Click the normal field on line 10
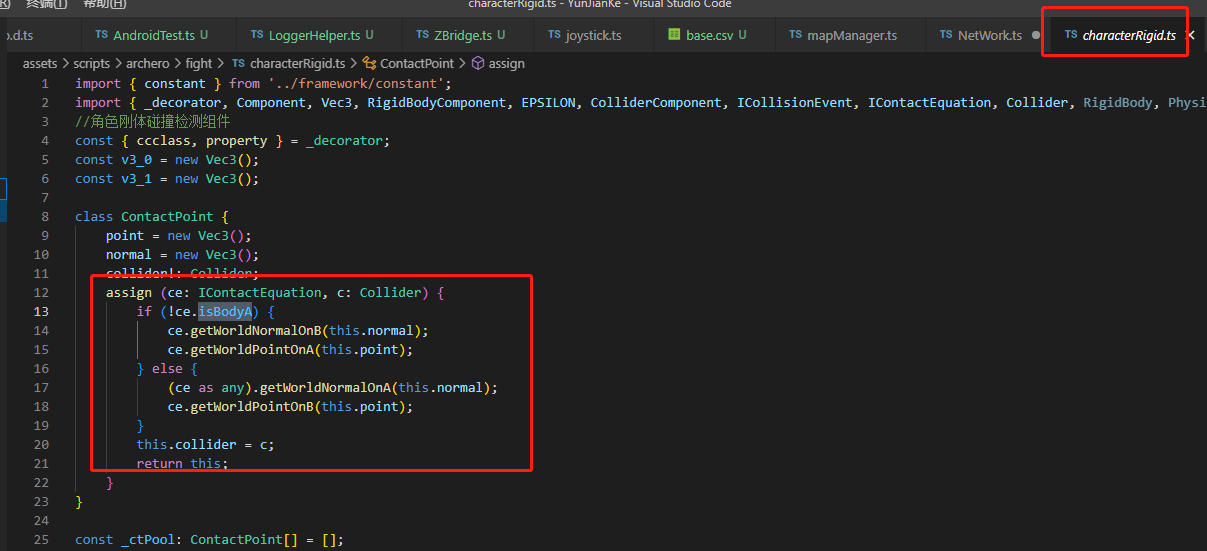 coord(129,254)
